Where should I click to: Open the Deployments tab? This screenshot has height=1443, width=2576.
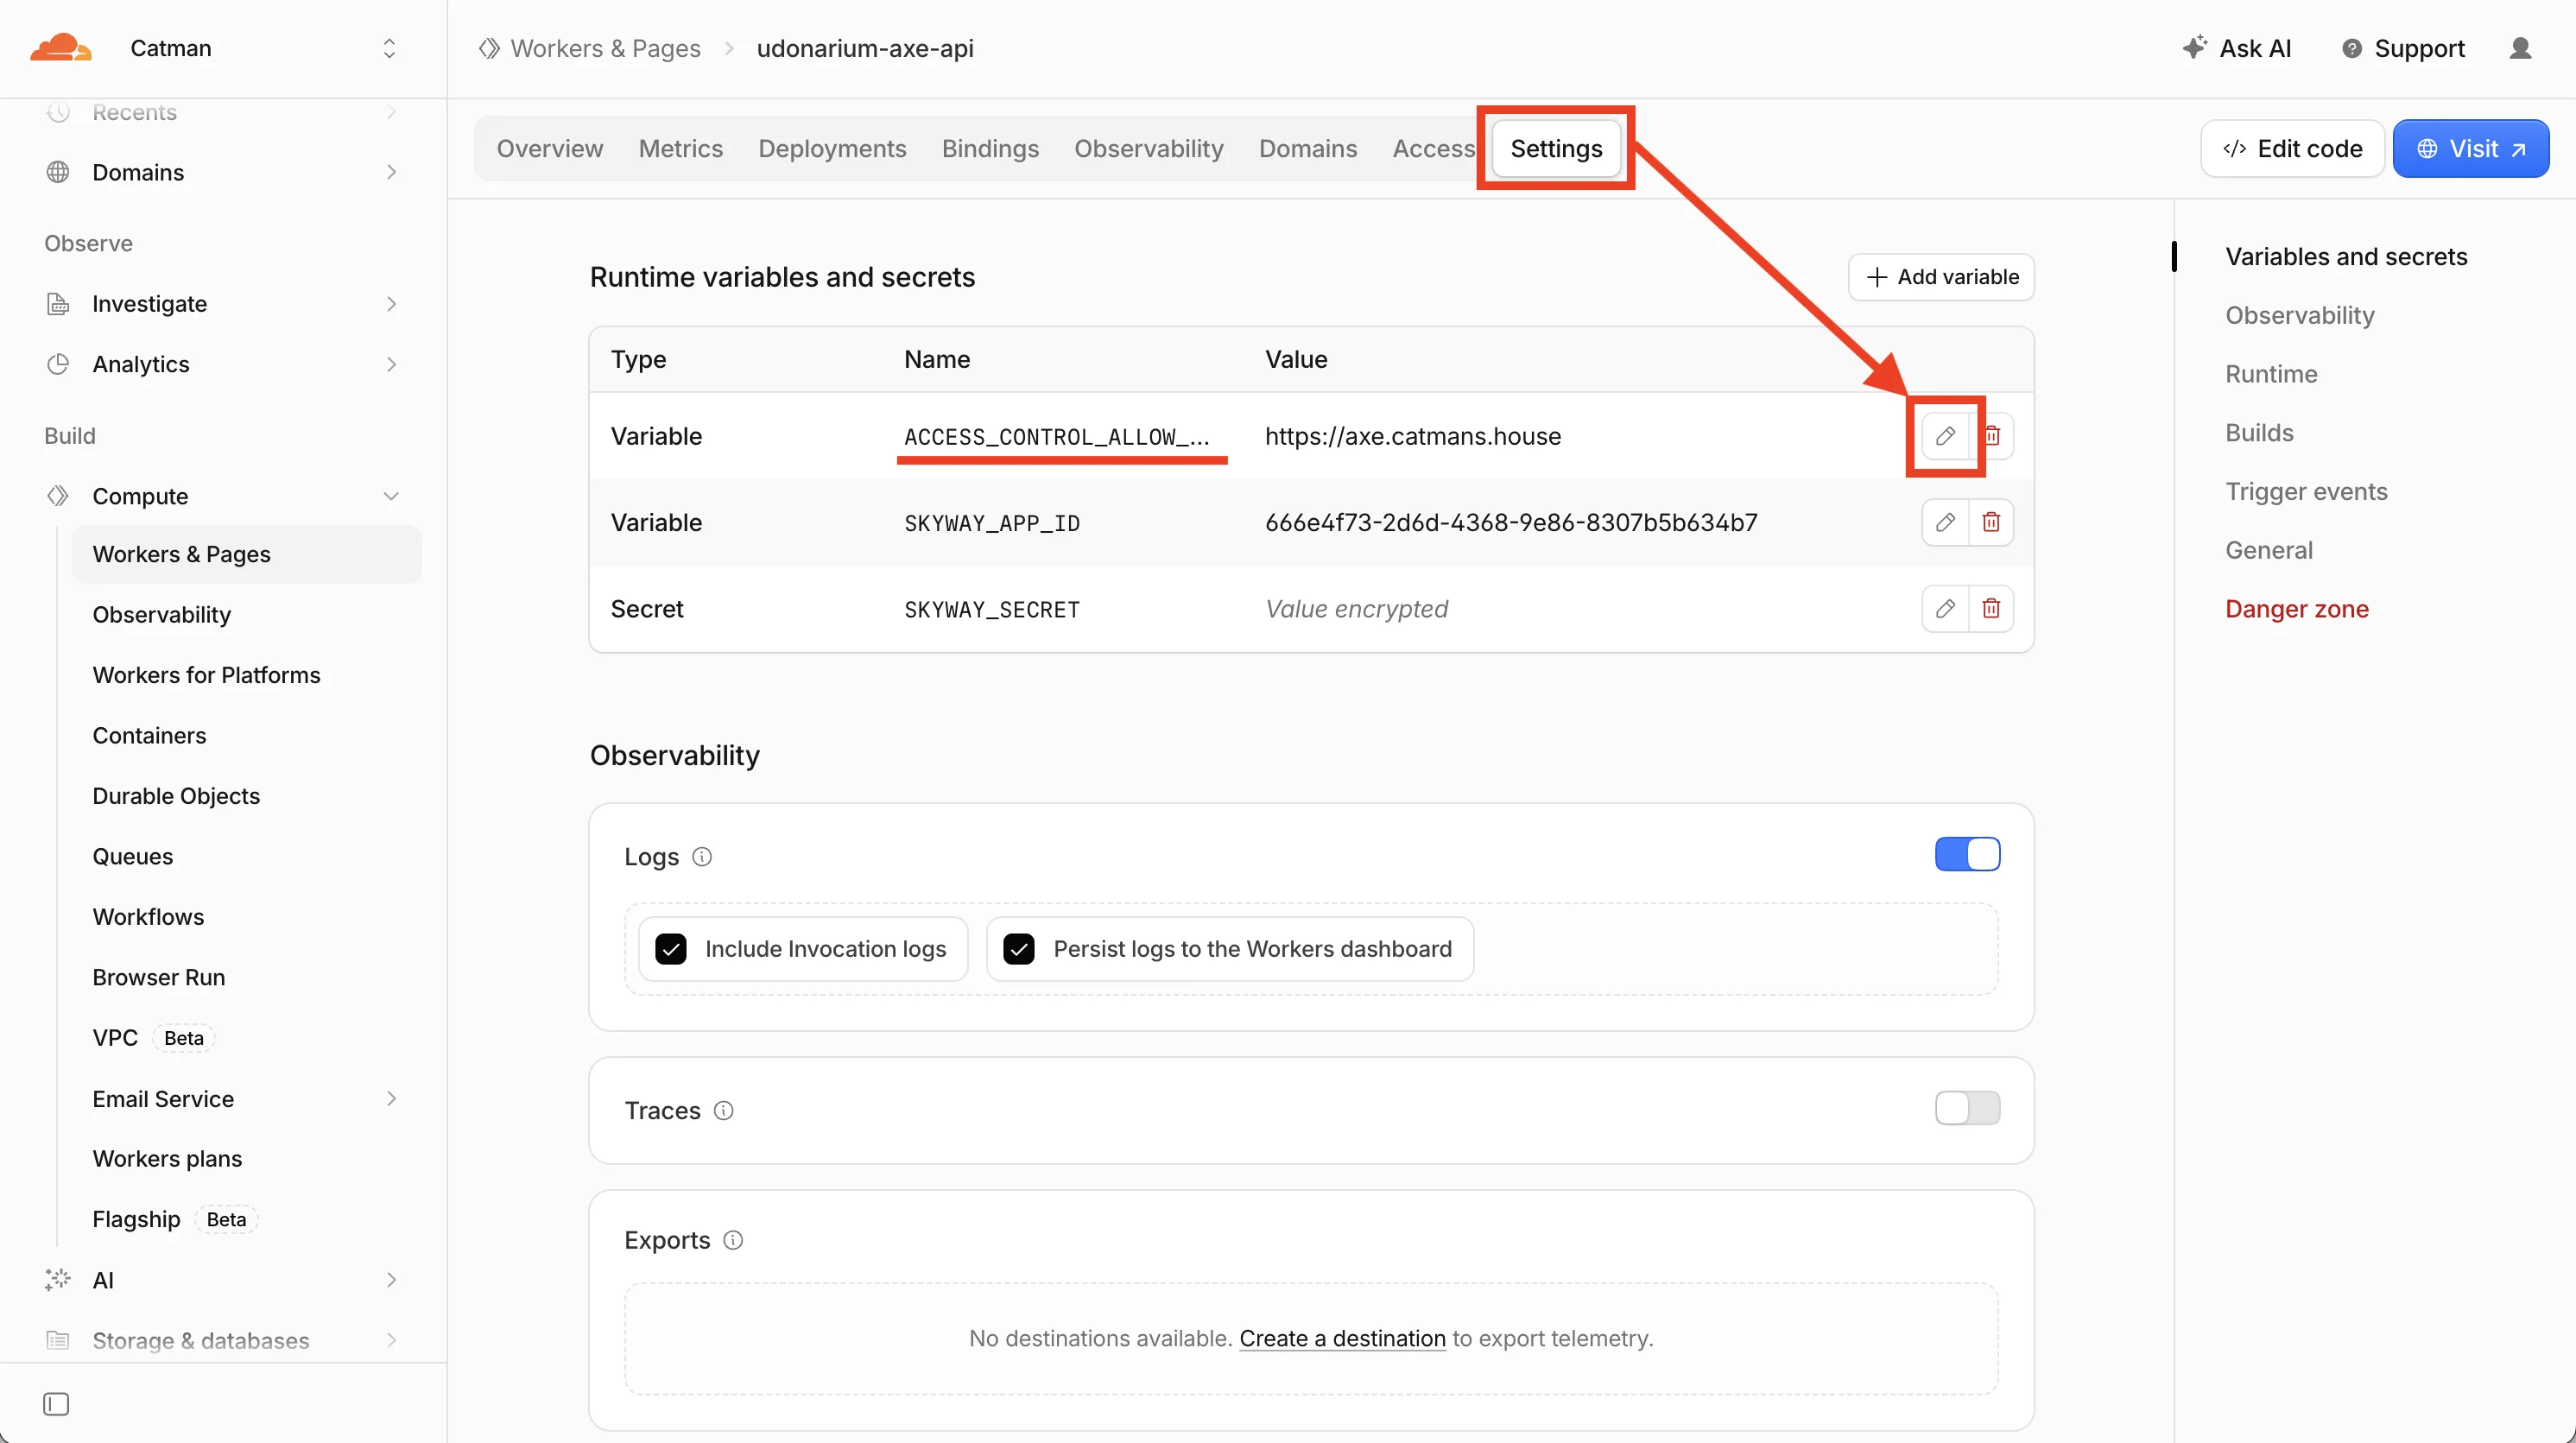[832, 149]
